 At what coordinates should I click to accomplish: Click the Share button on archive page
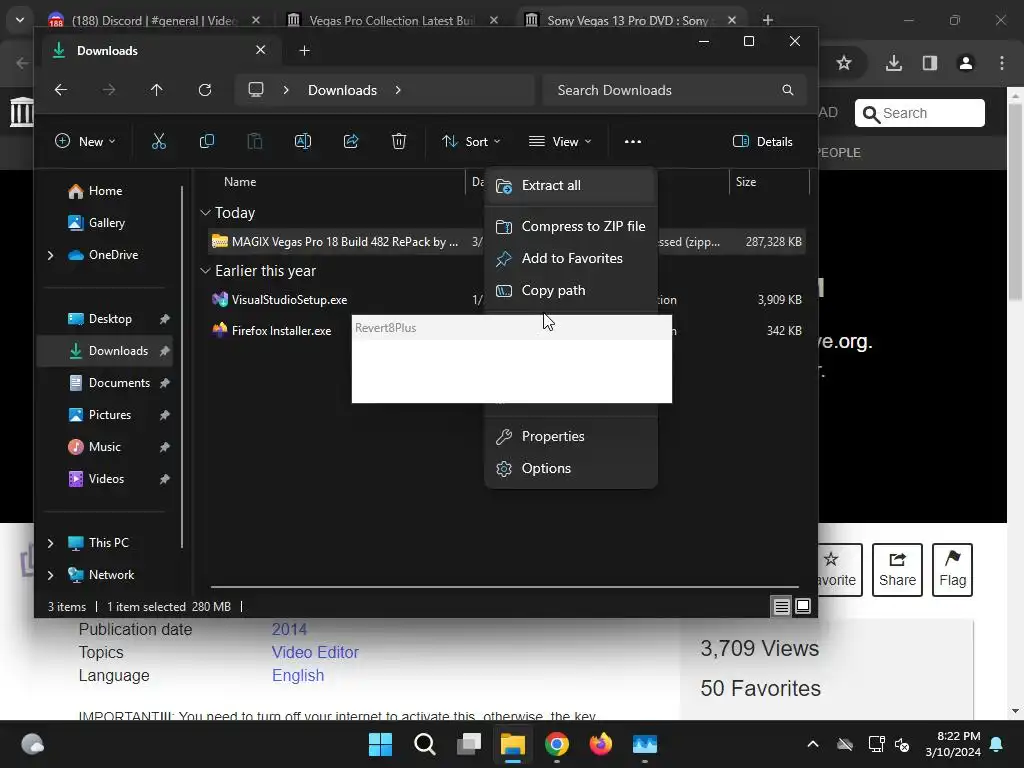point(897,569)
